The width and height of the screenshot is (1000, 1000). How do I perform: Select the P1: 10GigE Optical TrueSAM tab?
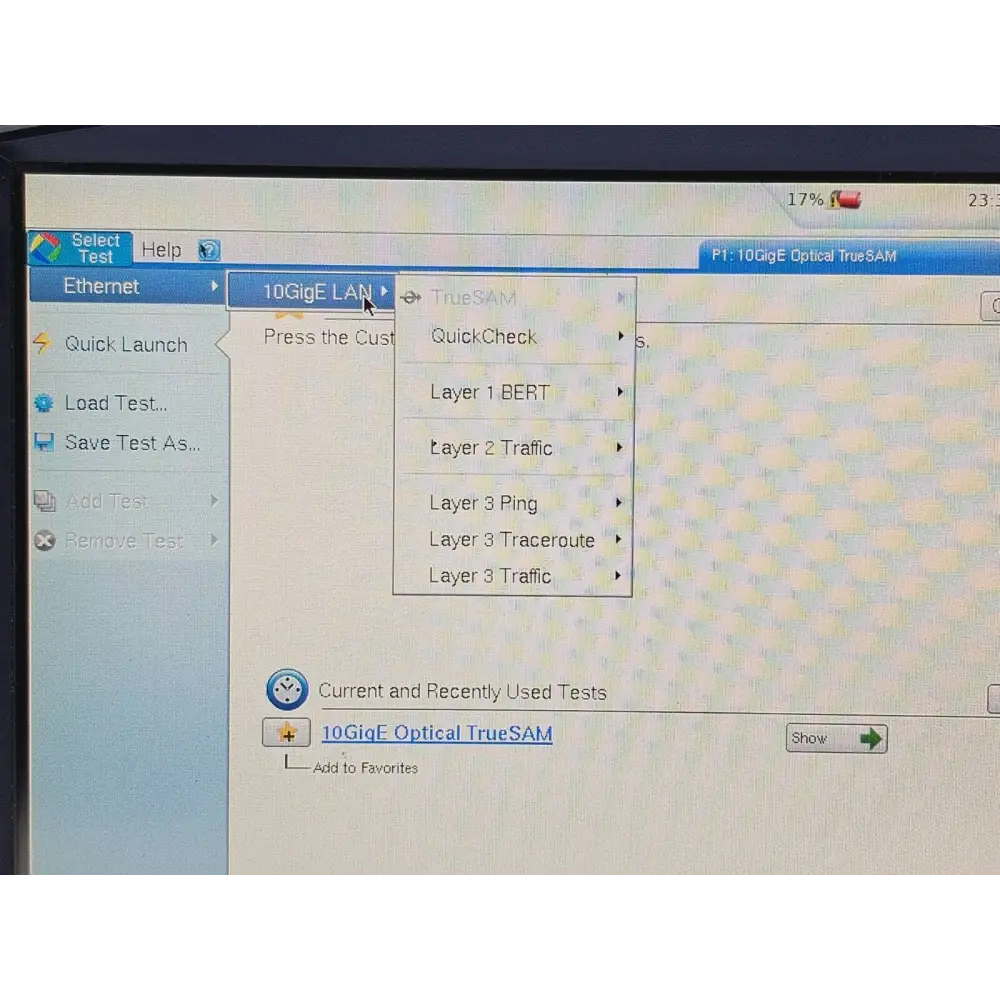(x=849, y=256)
